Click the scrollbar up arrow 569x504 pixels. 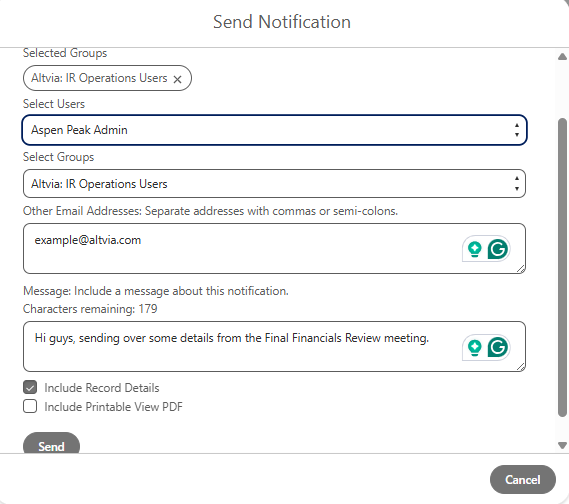click(562, 57)
